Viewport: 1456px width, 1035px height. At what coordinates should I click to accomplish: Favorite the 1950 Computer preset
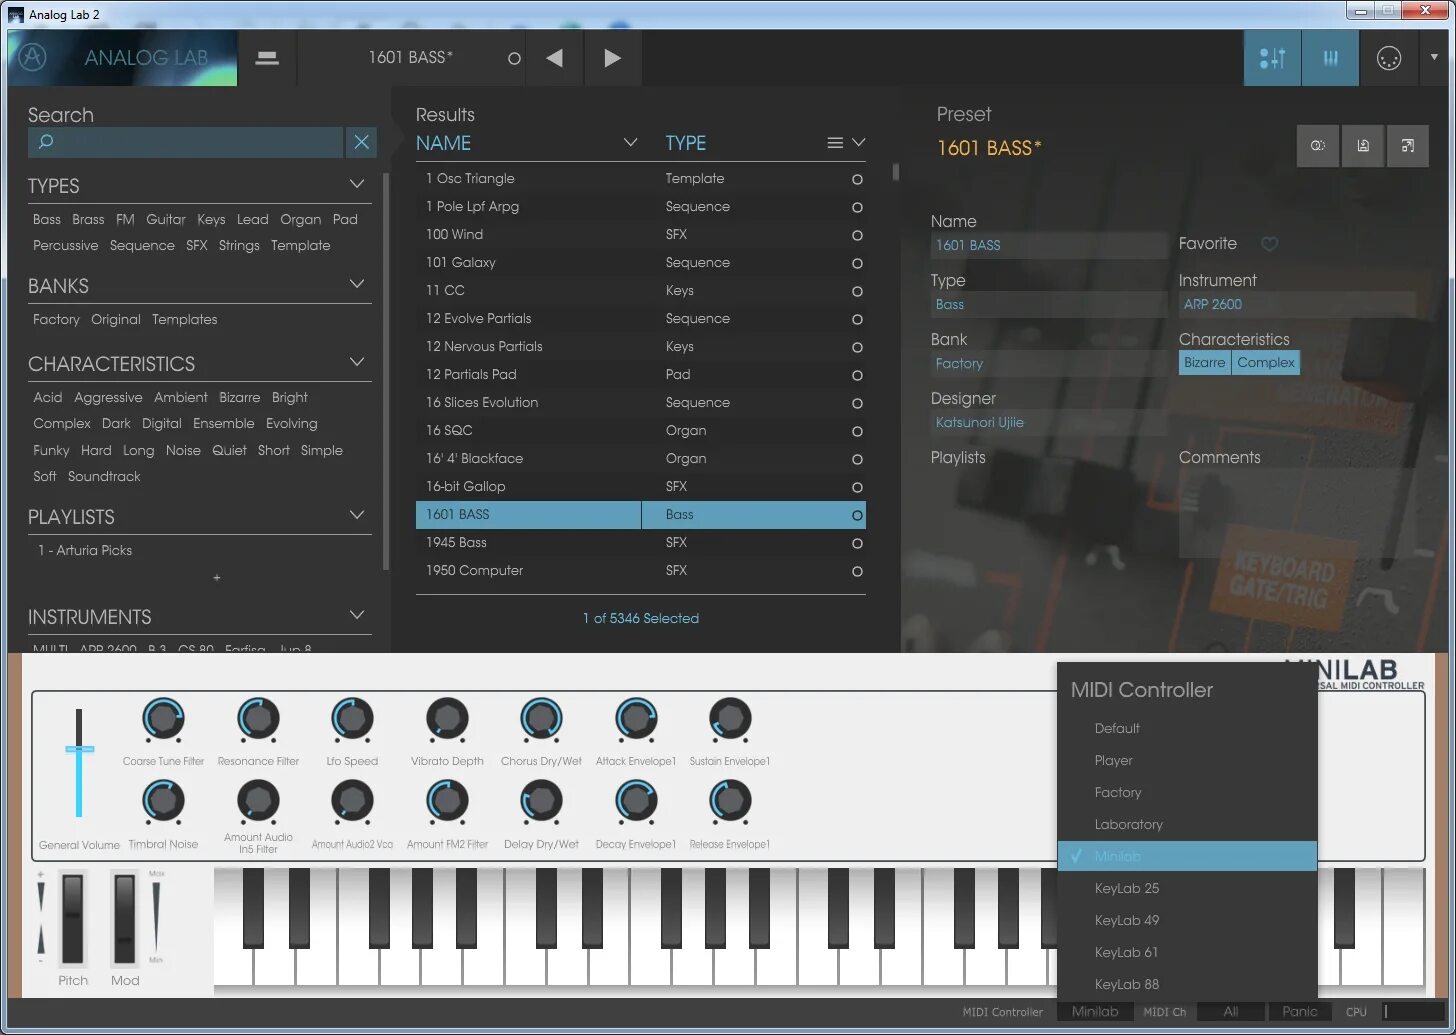pos(857,572)
